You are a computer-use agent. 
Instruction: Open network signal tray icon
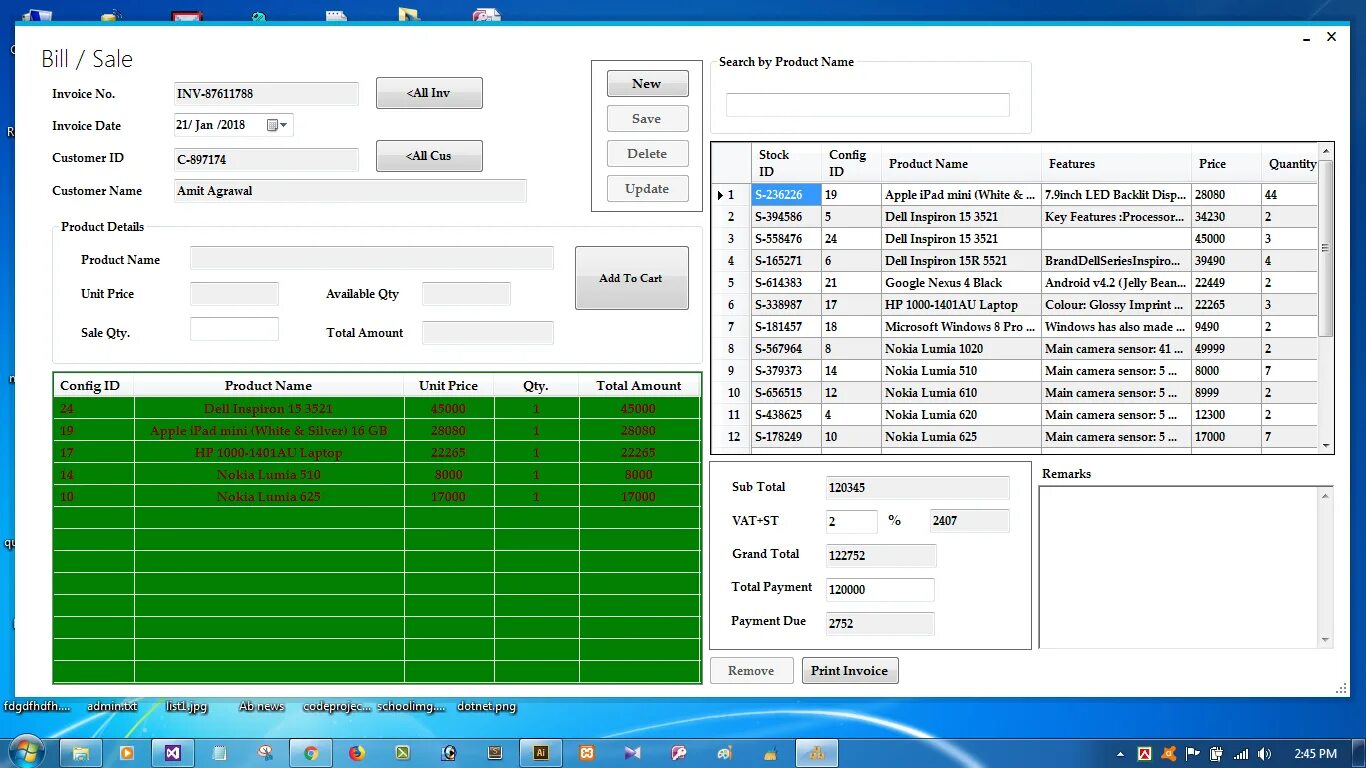click(x=1241, y=754)
